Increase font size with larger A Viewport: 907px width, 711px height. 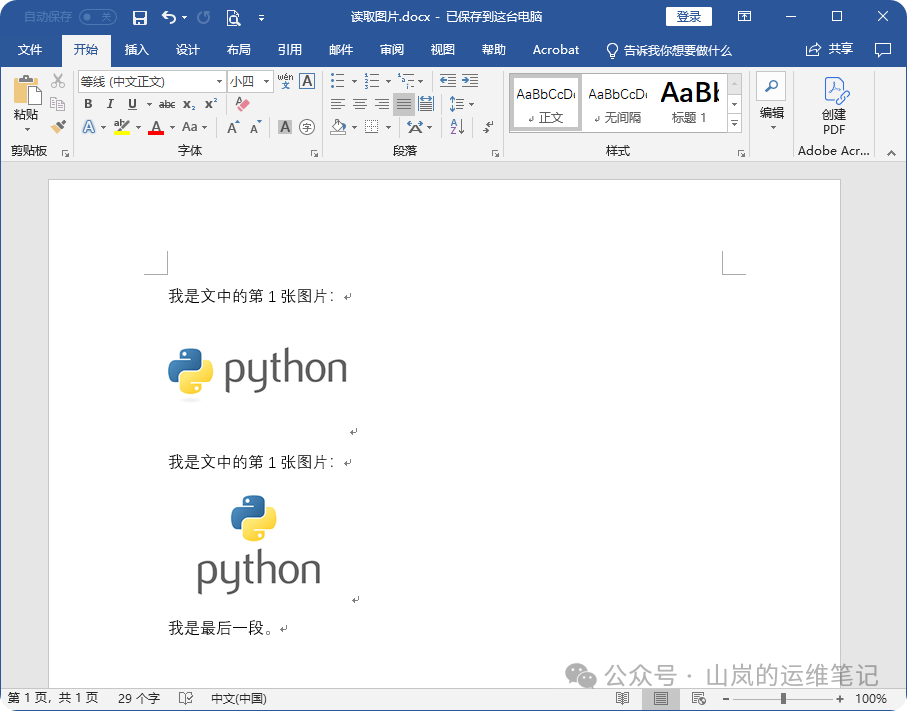click(x=233, y=127)
